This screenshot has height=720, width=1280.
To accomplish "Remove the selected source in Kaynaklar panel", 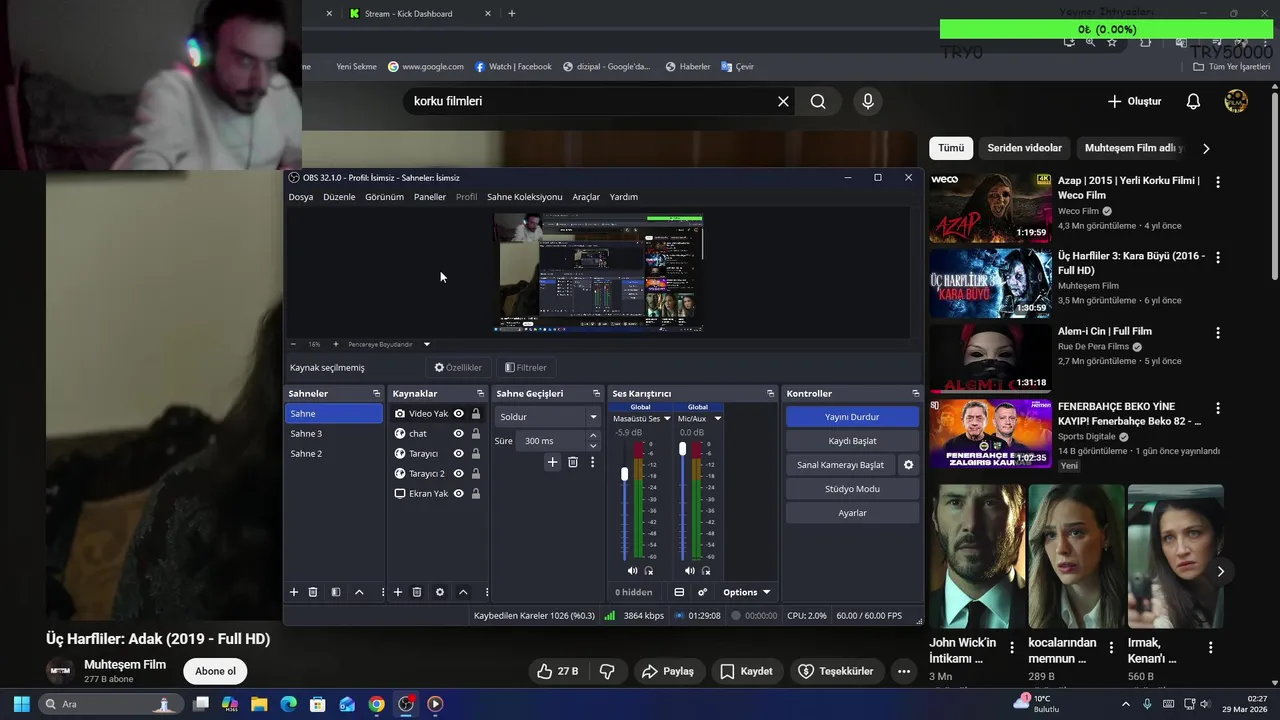I will (x=417, y=592).
